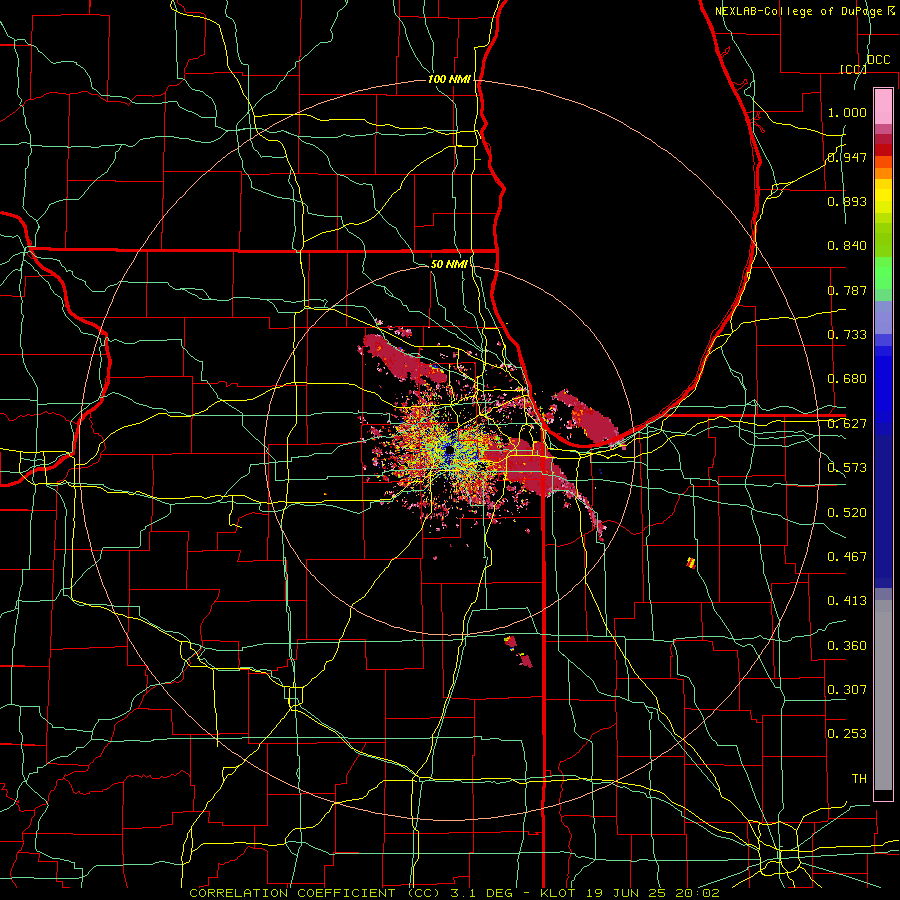
Task: Click the TH label on the legend
Action: point(859,779)
